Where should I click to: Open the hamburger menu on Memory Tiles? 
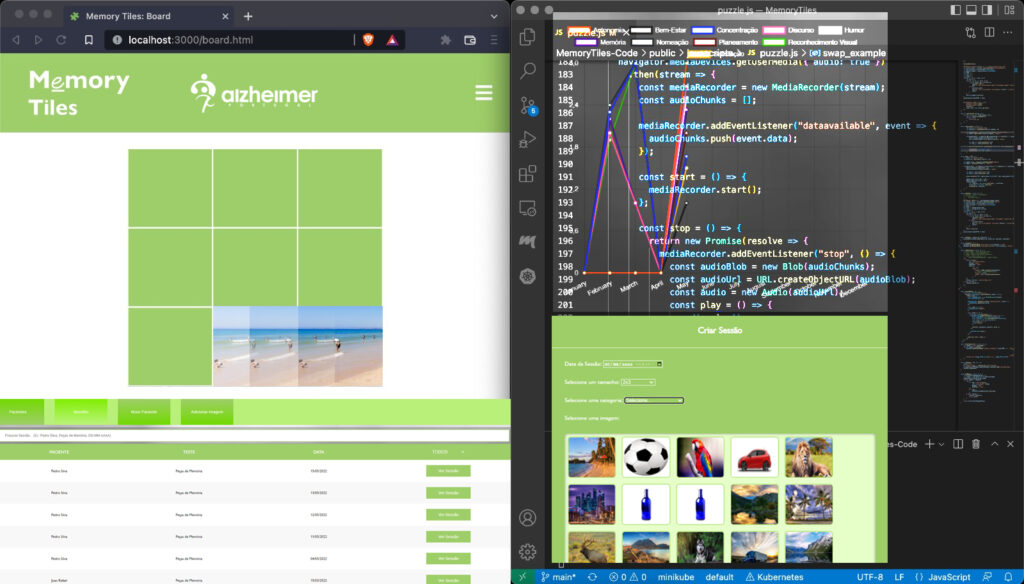(x=484, y=93)
